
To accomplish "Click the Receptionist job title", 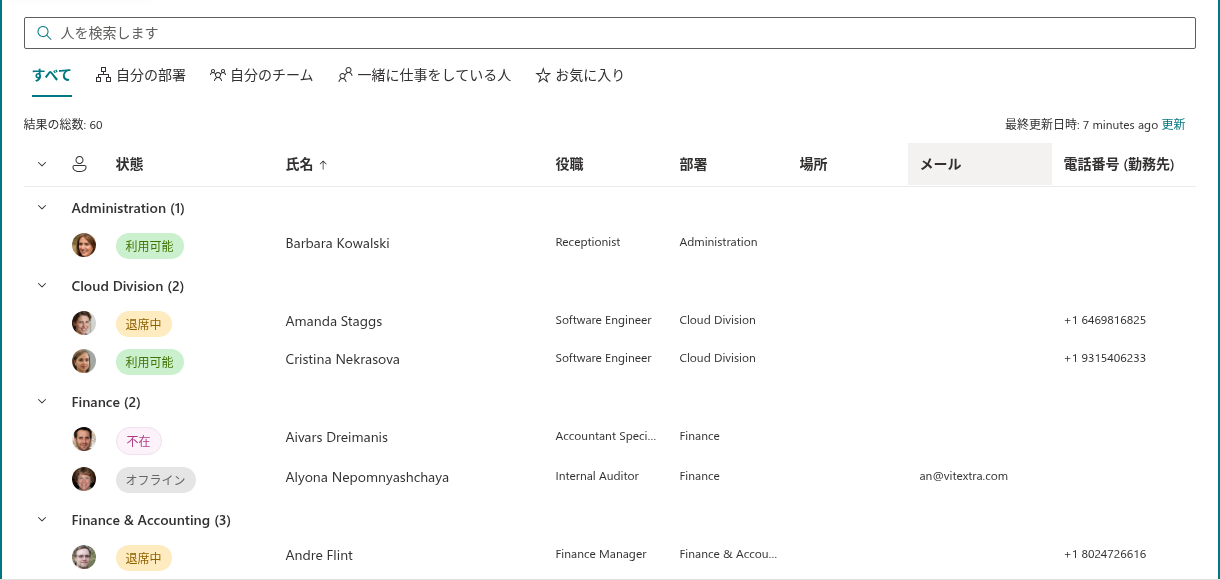I will click(588, 242).
